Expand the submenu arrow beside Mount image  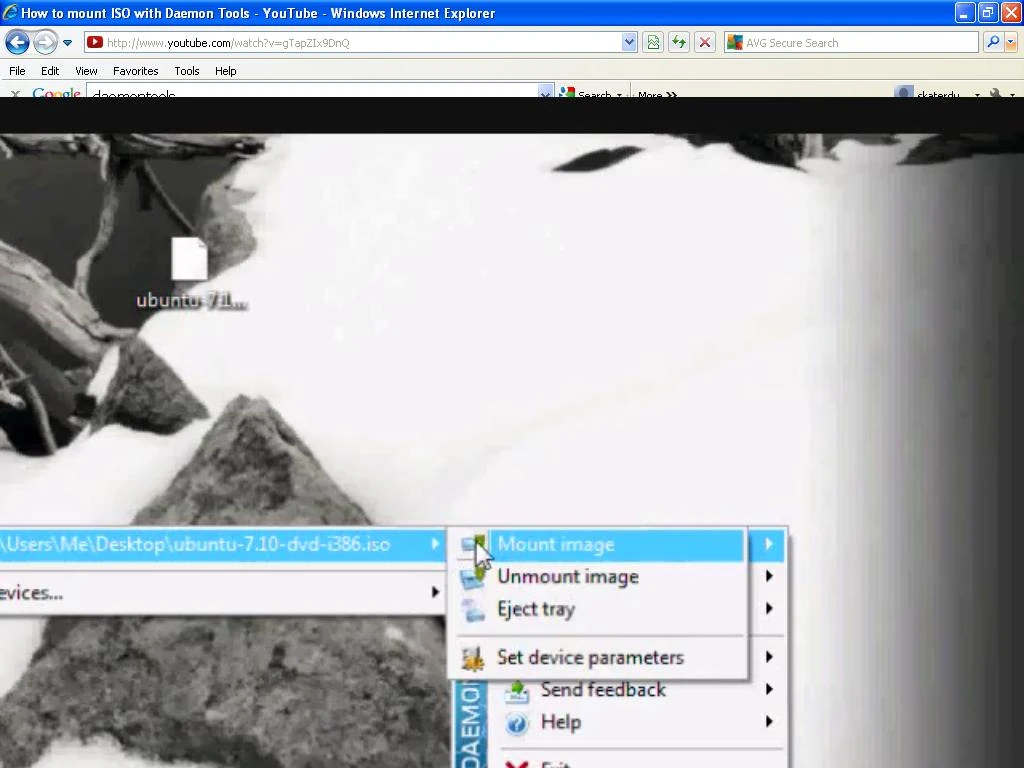[769, 543]
